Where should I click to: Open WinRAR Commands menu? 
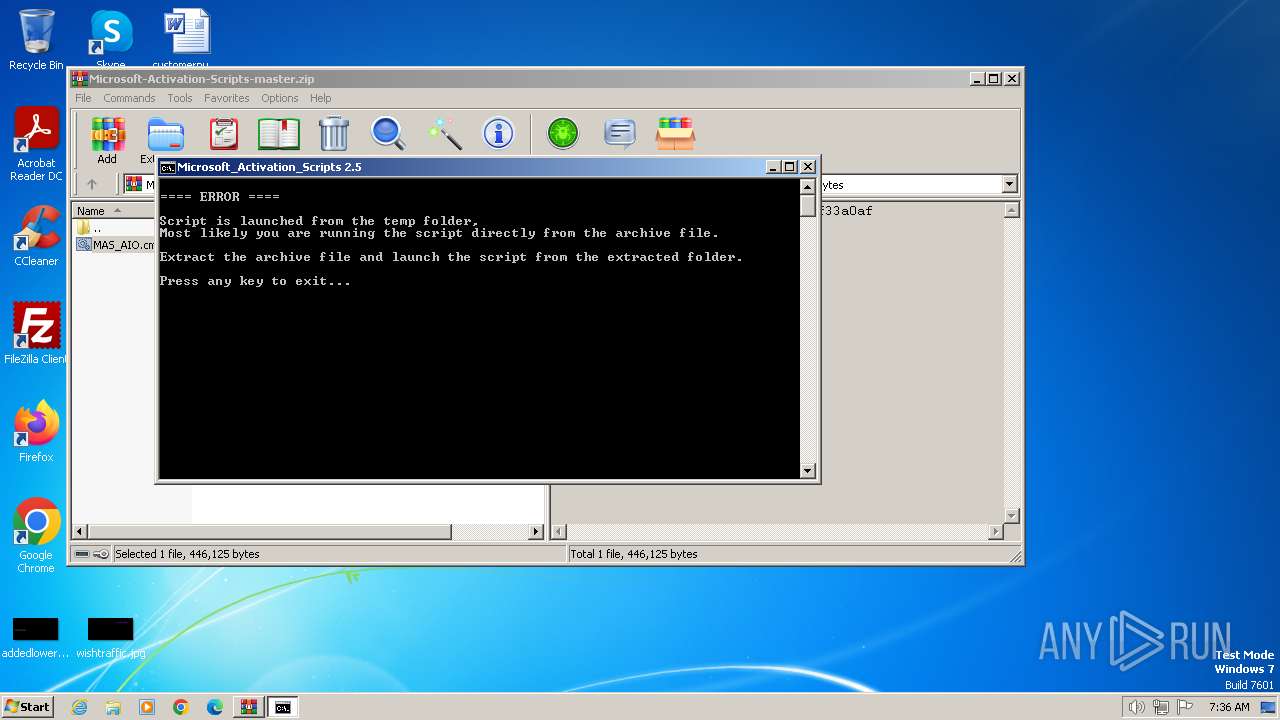click(x=129, y=98)
